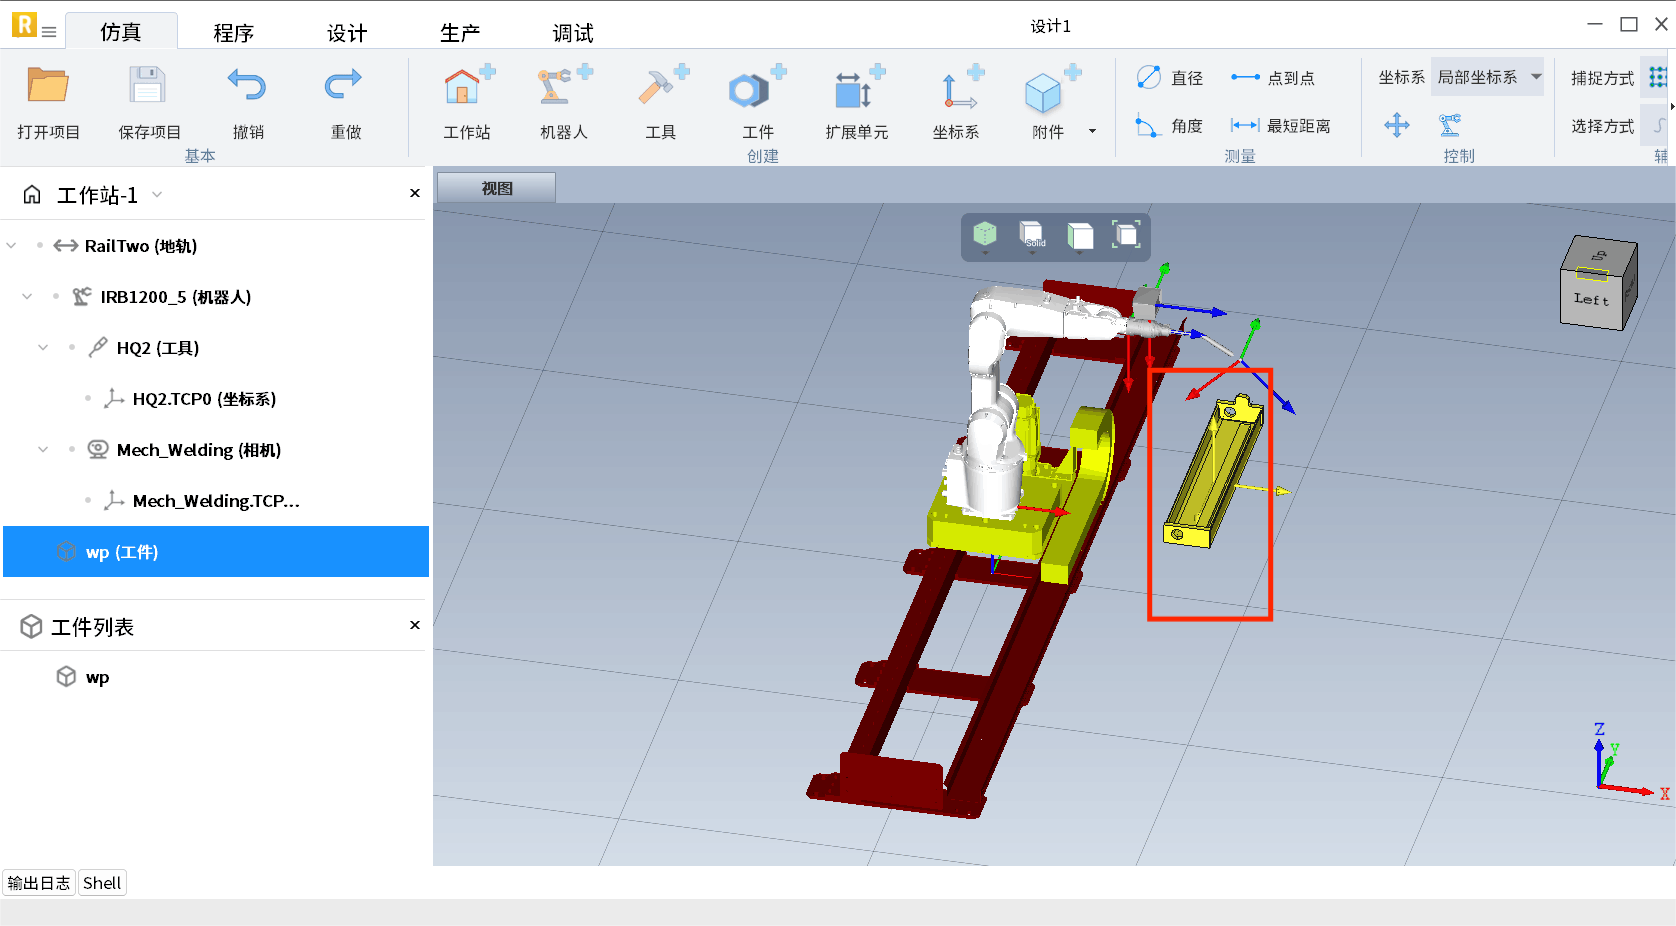Collapse the IRB1200_5 (机器人) tree node
Image resolution: width=1676 pixels, height=926 pixels.
pos(27,297)
